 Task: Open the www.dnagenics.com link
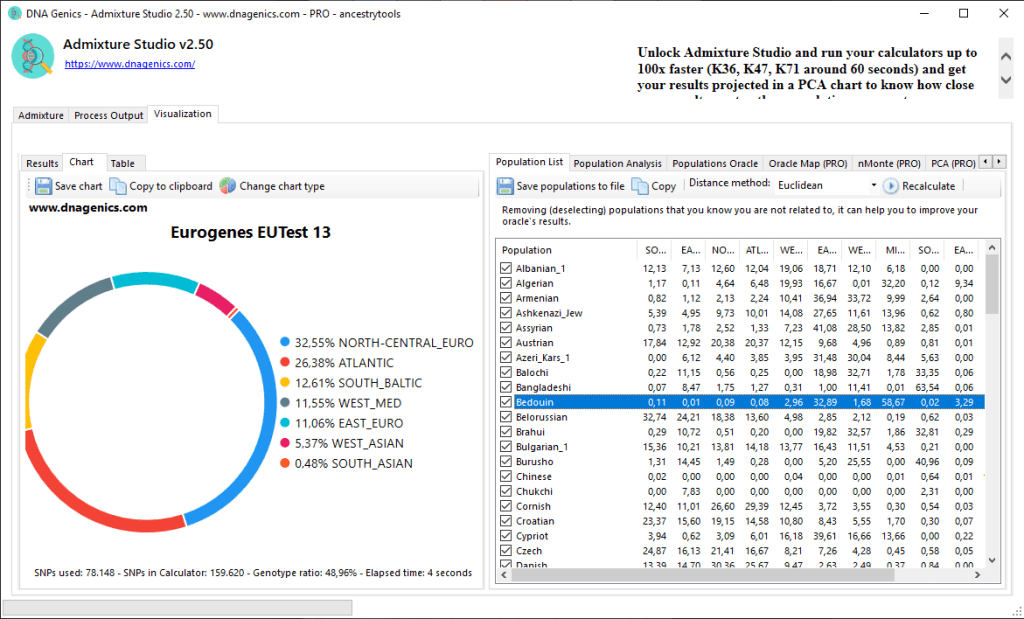(129, 64)
